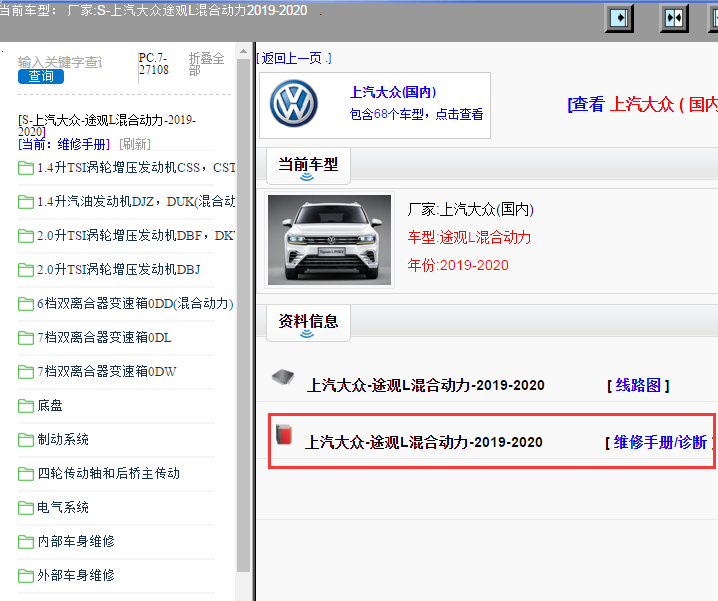Open folder icon for 1.4升汽油发动机DJZ
The width and height of the screenshot is (718, 601).
click(x=26, y=202)
